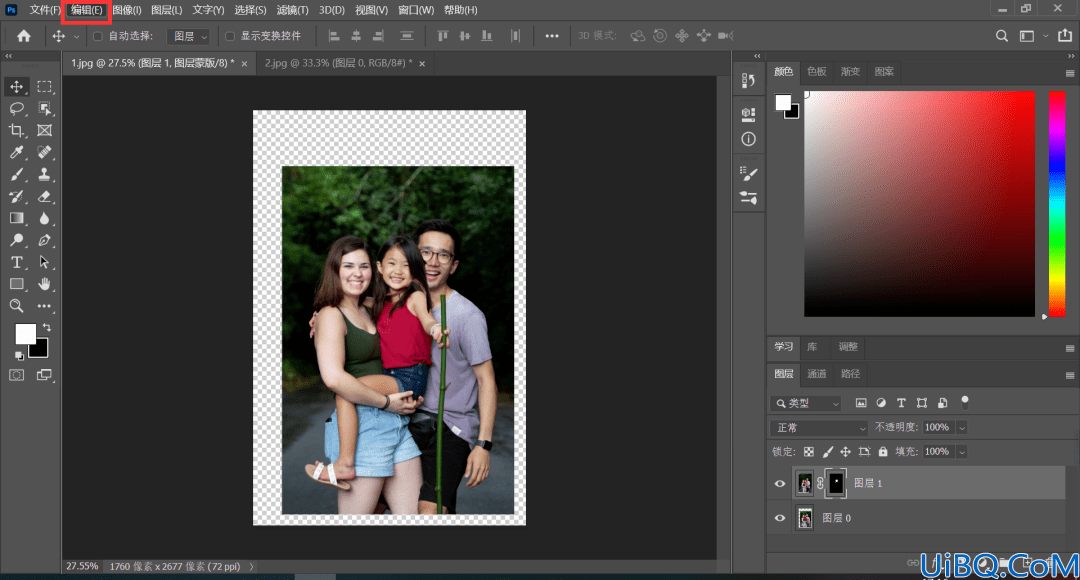Select the Path Selection tool
The width and height of the screenshot is (1080, 580).
pyautogui.click(x=44, y=262)
